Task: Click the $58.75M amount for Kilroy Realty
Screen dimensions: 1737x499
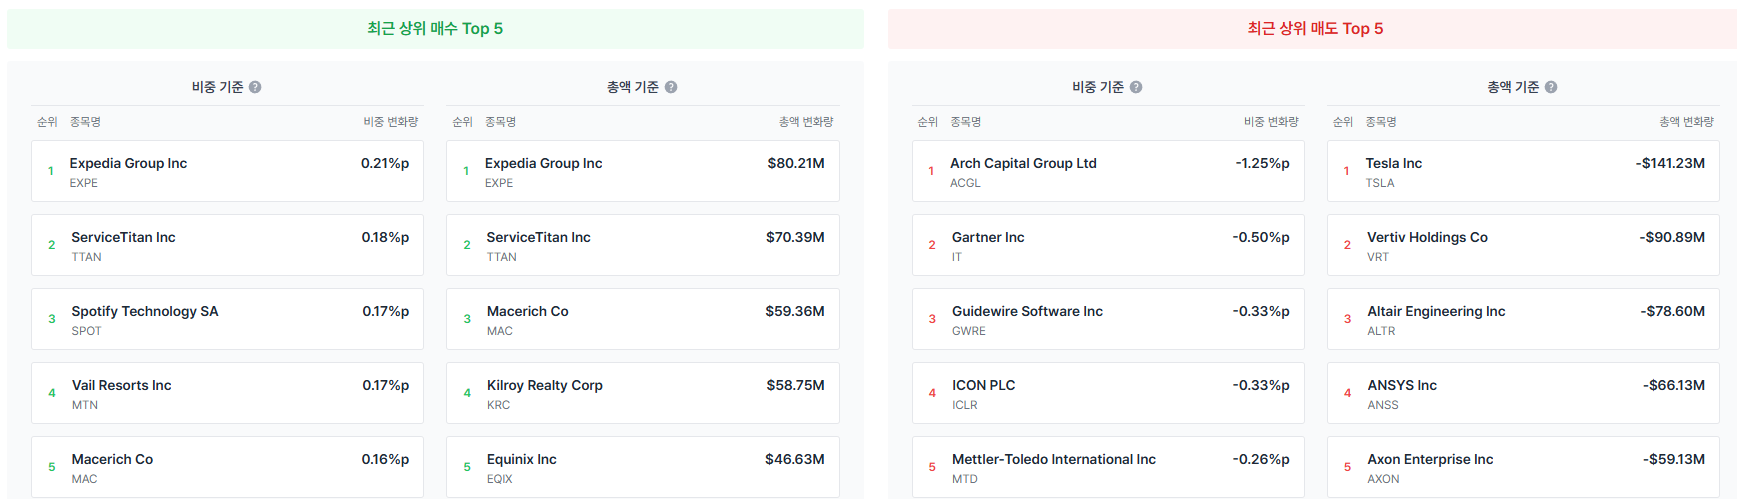Action: [795, 385]
